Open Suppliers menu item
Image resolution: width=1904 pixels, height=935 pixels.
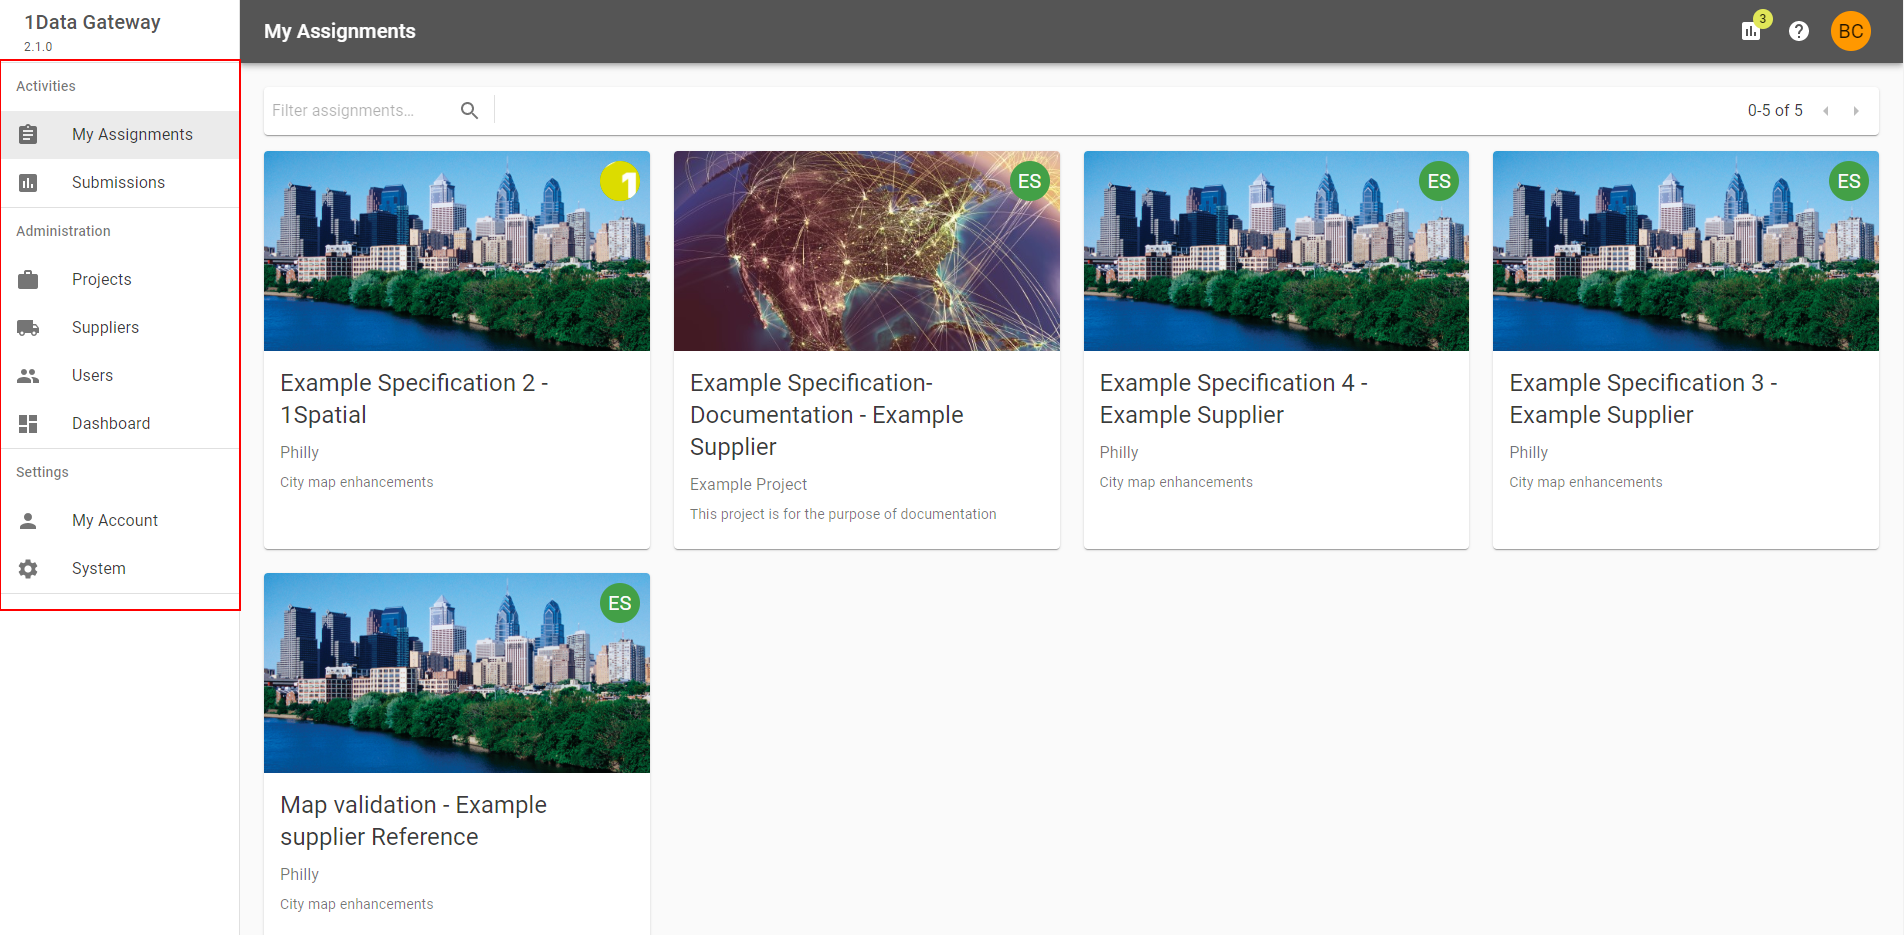coord(120,327)
